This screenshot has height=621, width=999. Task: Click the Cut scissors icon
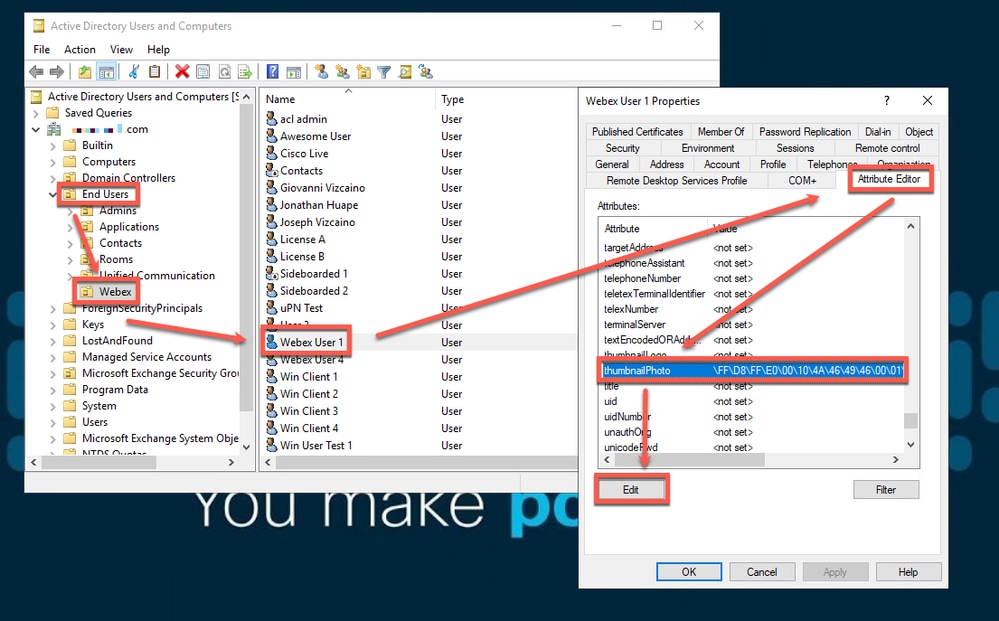point(134,72)
